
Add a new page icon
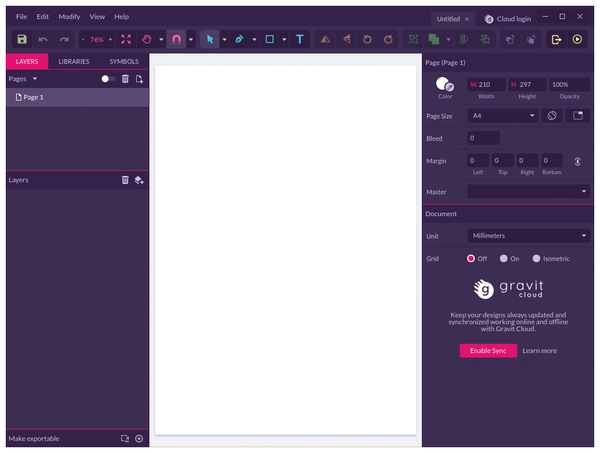click(139, 79)
